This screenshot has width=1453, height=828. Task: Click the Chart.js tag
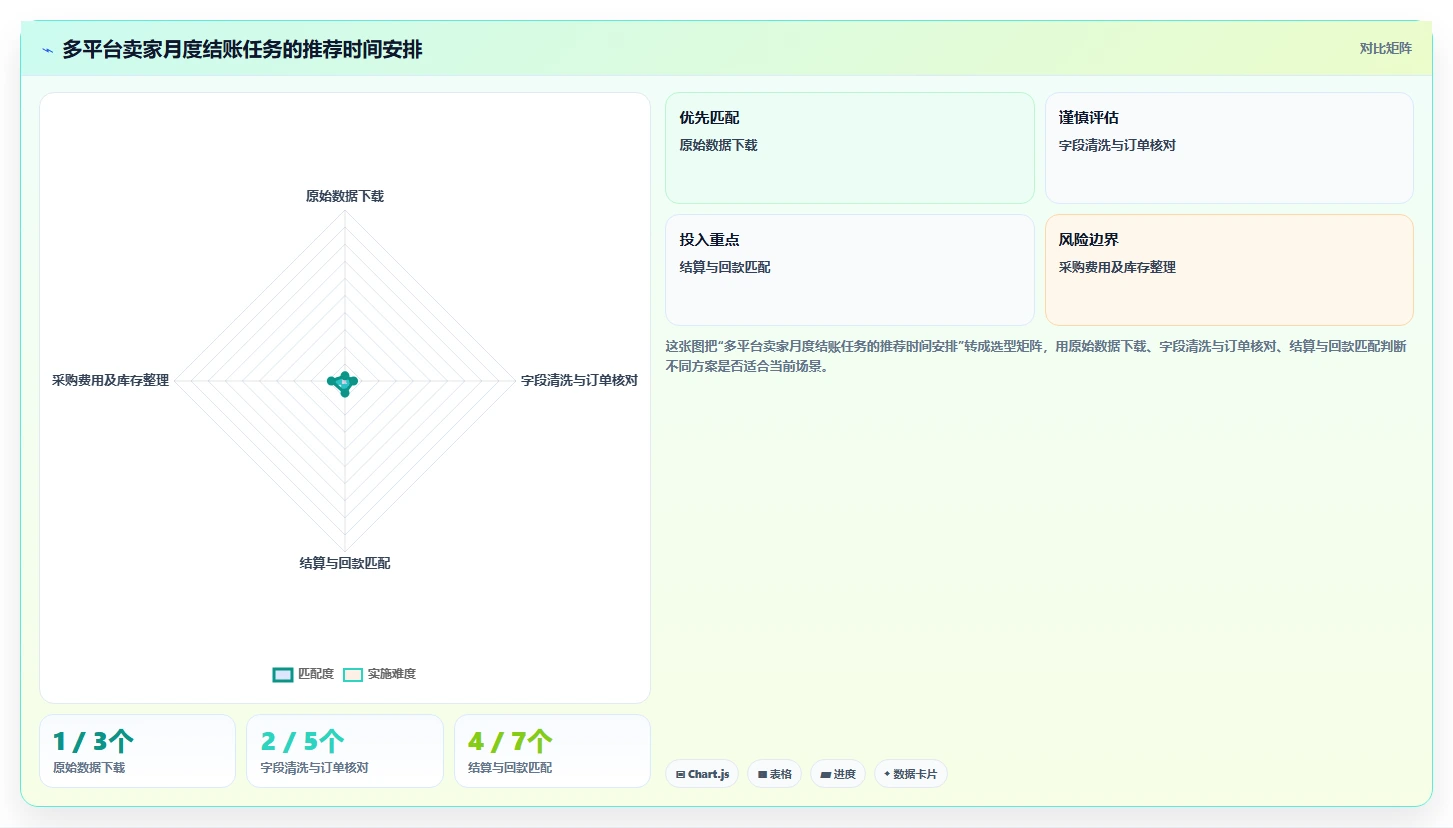pyautogui.click(x=702, y=774)
